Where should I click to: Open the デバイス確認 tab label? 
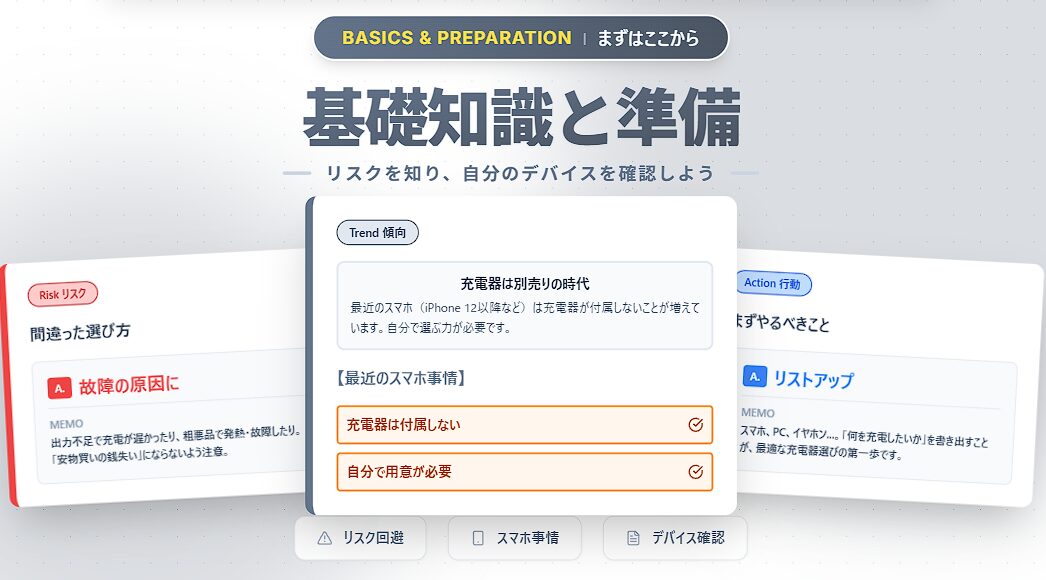[687, 538]
